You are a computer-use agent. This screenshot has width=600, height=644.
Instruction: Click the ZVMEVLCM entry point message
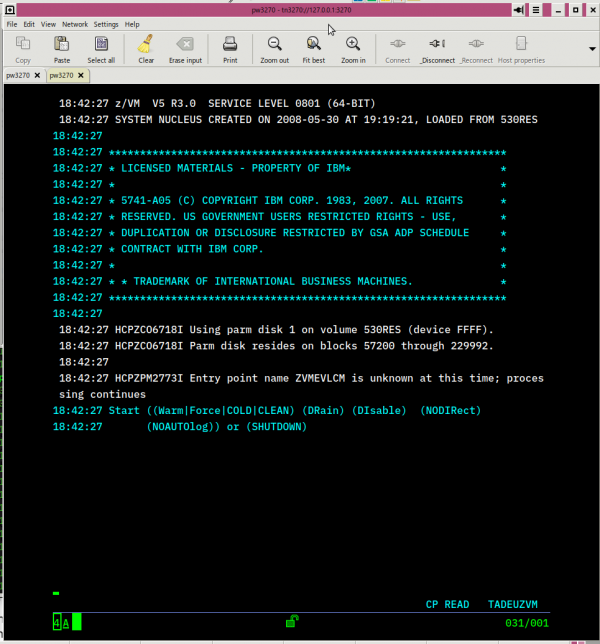pos(301,378)
